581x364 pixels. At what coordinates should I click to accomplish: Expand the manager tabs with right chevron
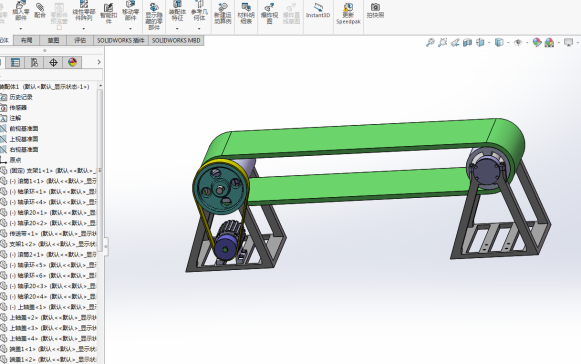pos(99,62)
